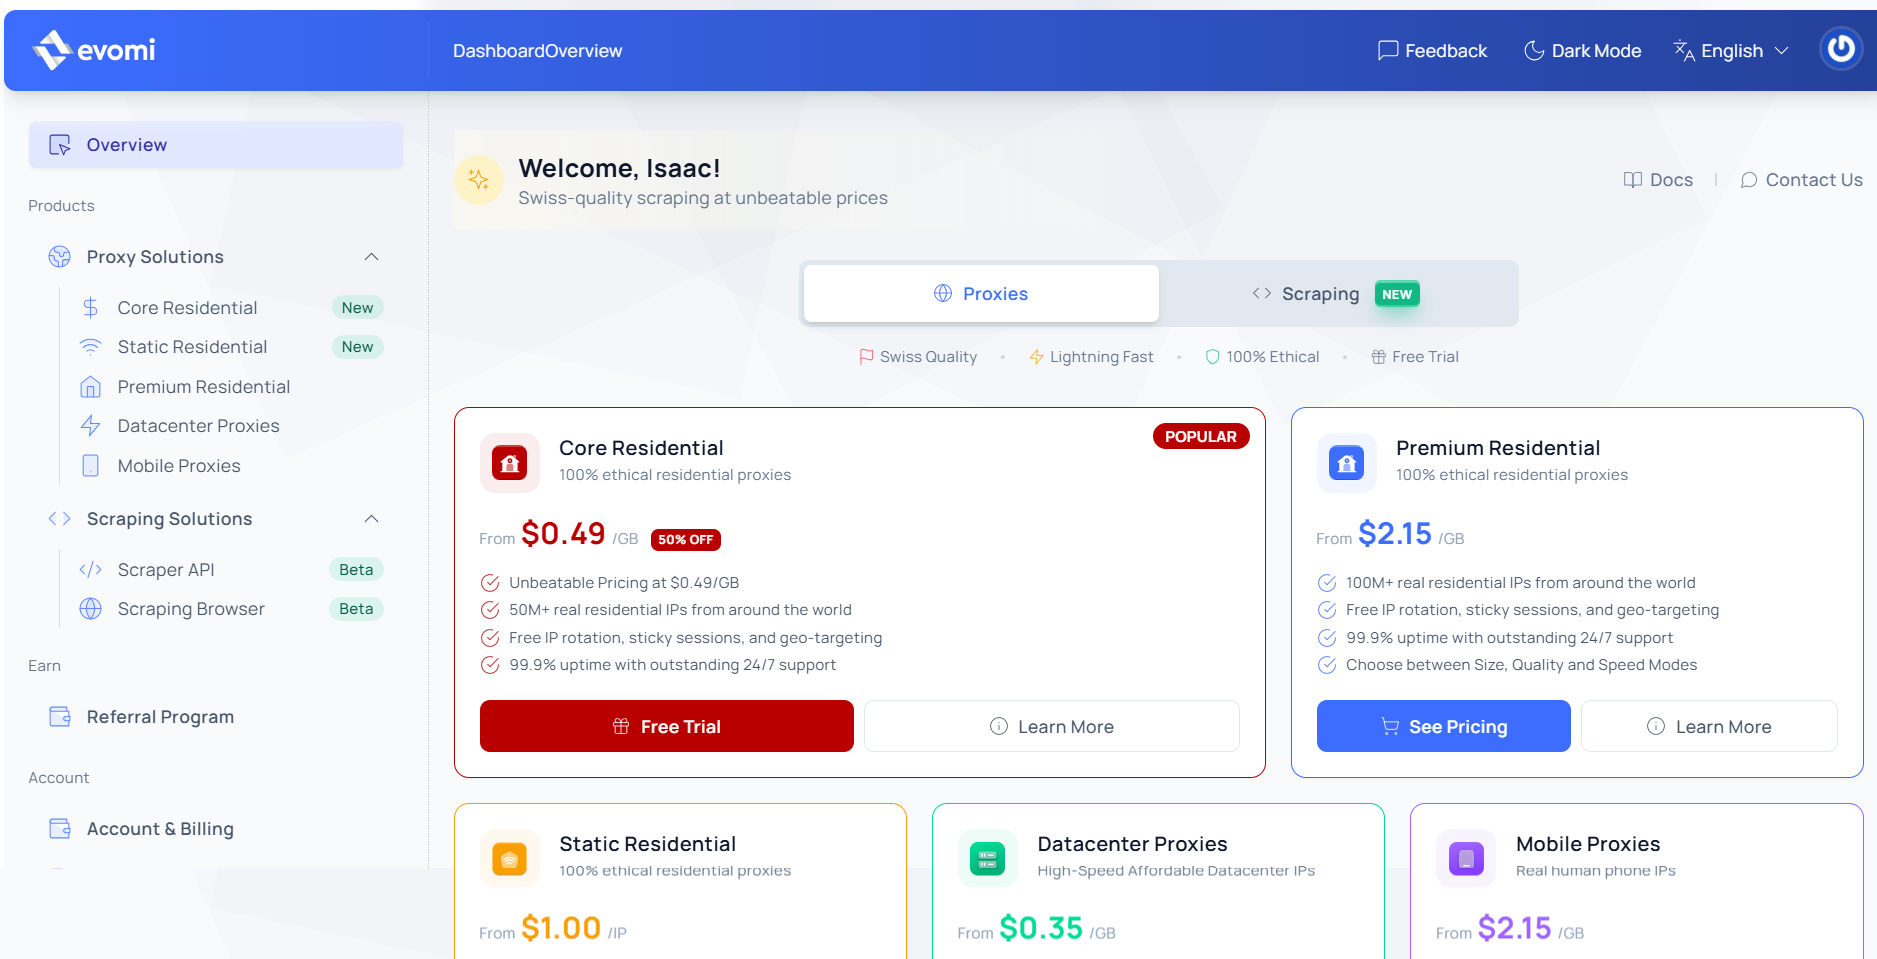Click the Core Residential dollar icon
Image resolution: width=1877 pixels, height=959 pixels.
tap(91, 308)
